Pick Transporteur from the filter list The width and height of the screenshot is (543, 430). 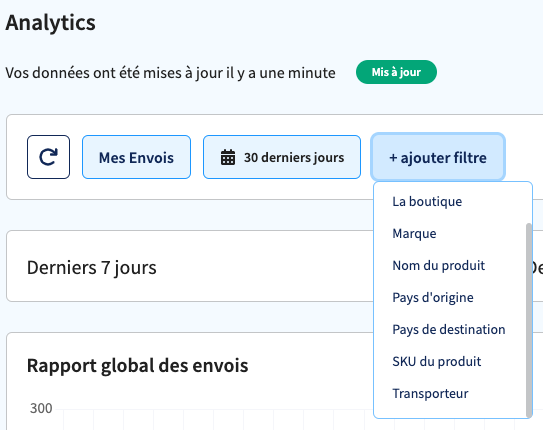[x=430, y=394]
